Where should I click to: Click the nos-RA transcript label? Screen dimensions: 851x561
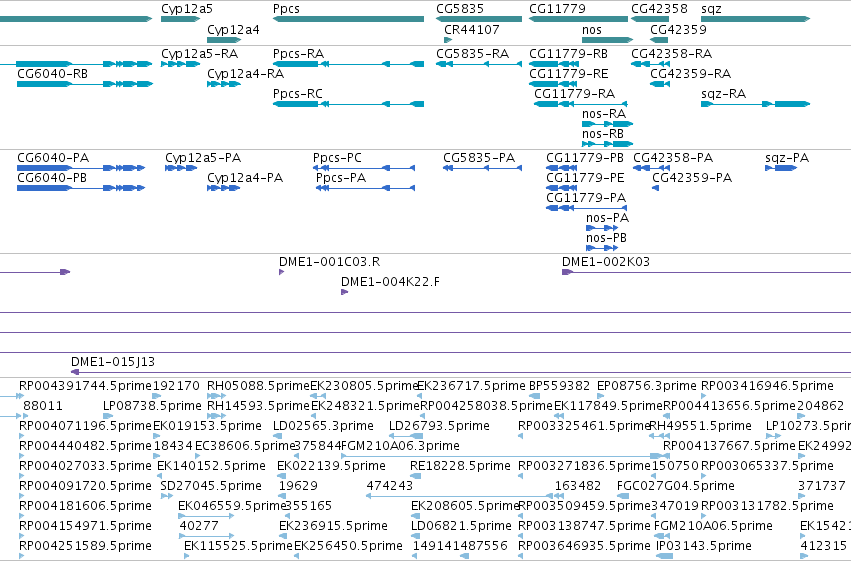[x=604, y=114]
